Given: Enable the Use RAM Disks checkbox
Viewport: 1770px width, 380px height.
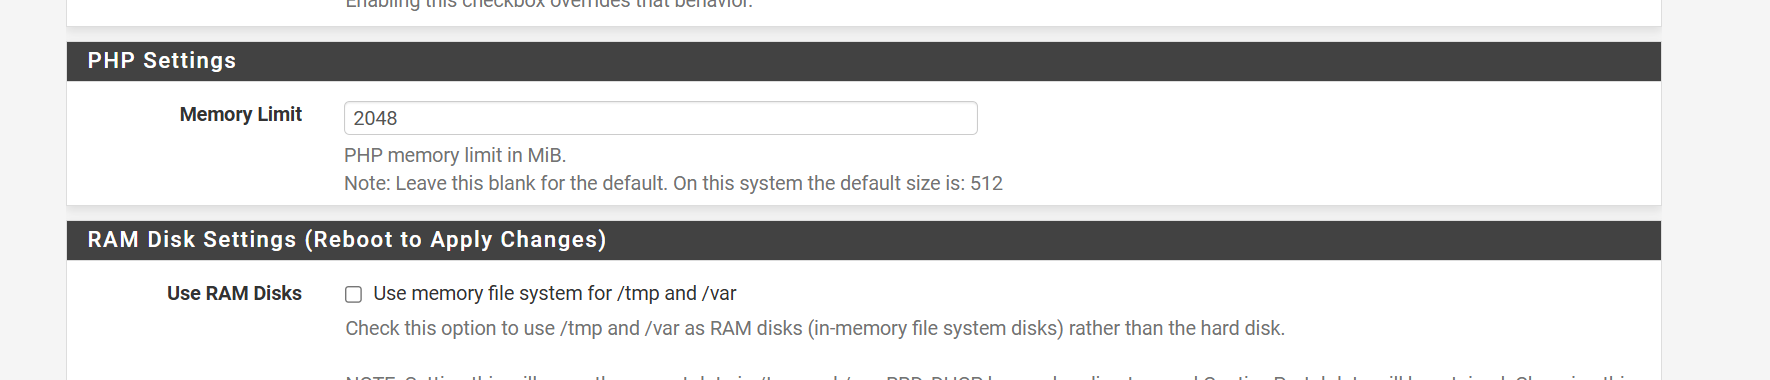Looking at the screenshot, I should (x=353, y=294).
